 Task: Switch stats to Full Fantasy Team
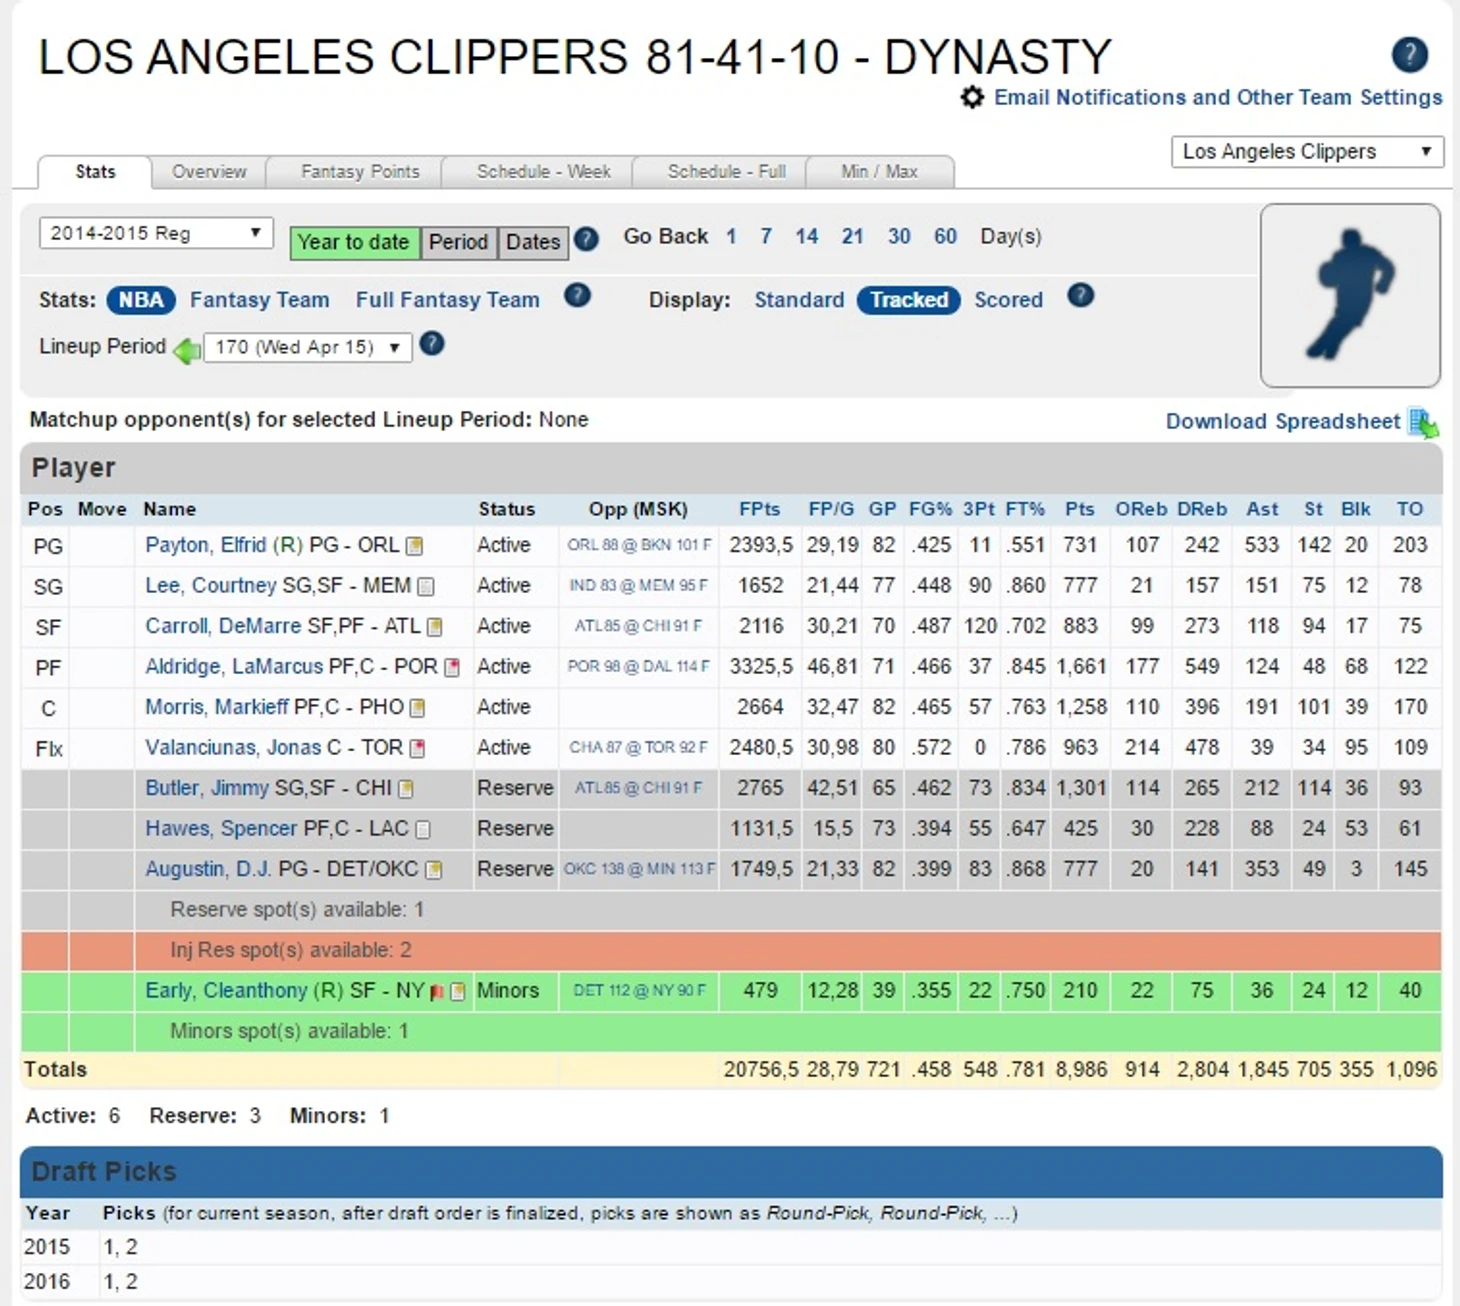pos(447,300)
